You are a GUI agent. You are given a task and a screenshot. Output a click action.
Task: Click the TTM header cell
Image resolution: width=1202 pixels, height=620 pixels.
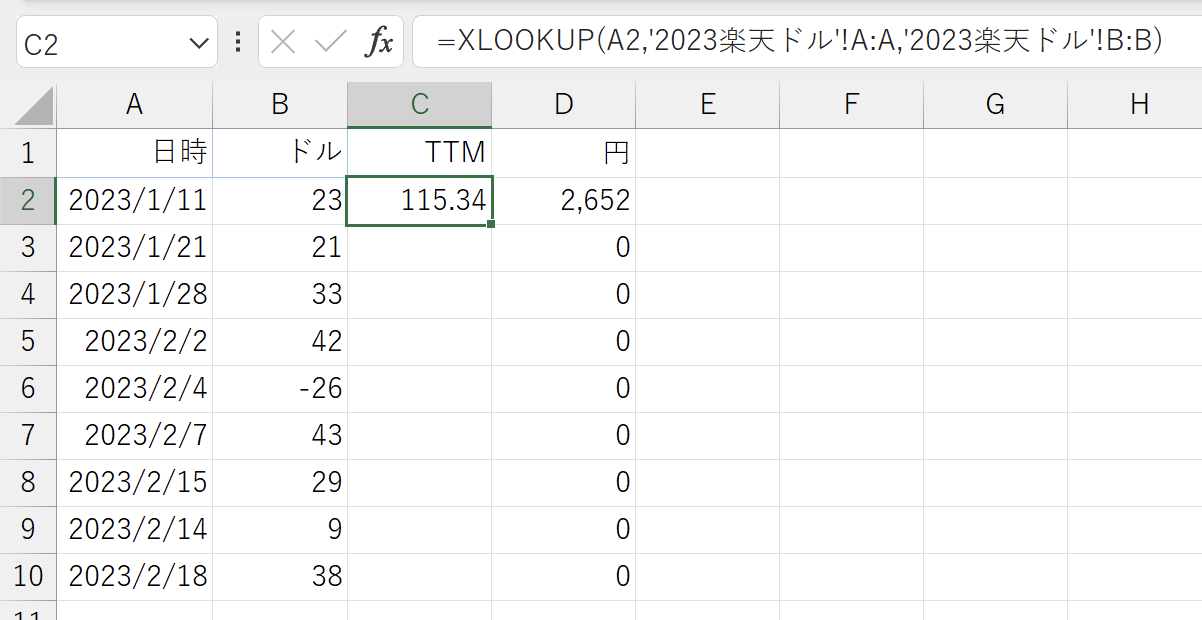click(420, 153)
